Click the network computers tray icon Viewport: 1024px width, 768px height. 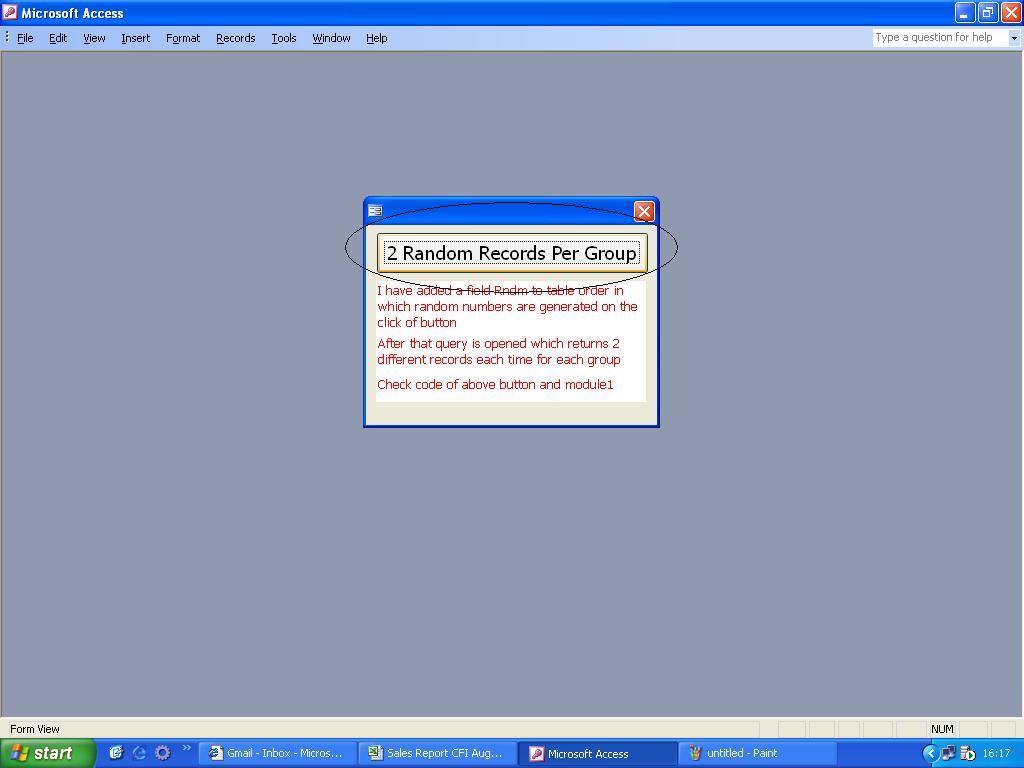coord(949,754)
